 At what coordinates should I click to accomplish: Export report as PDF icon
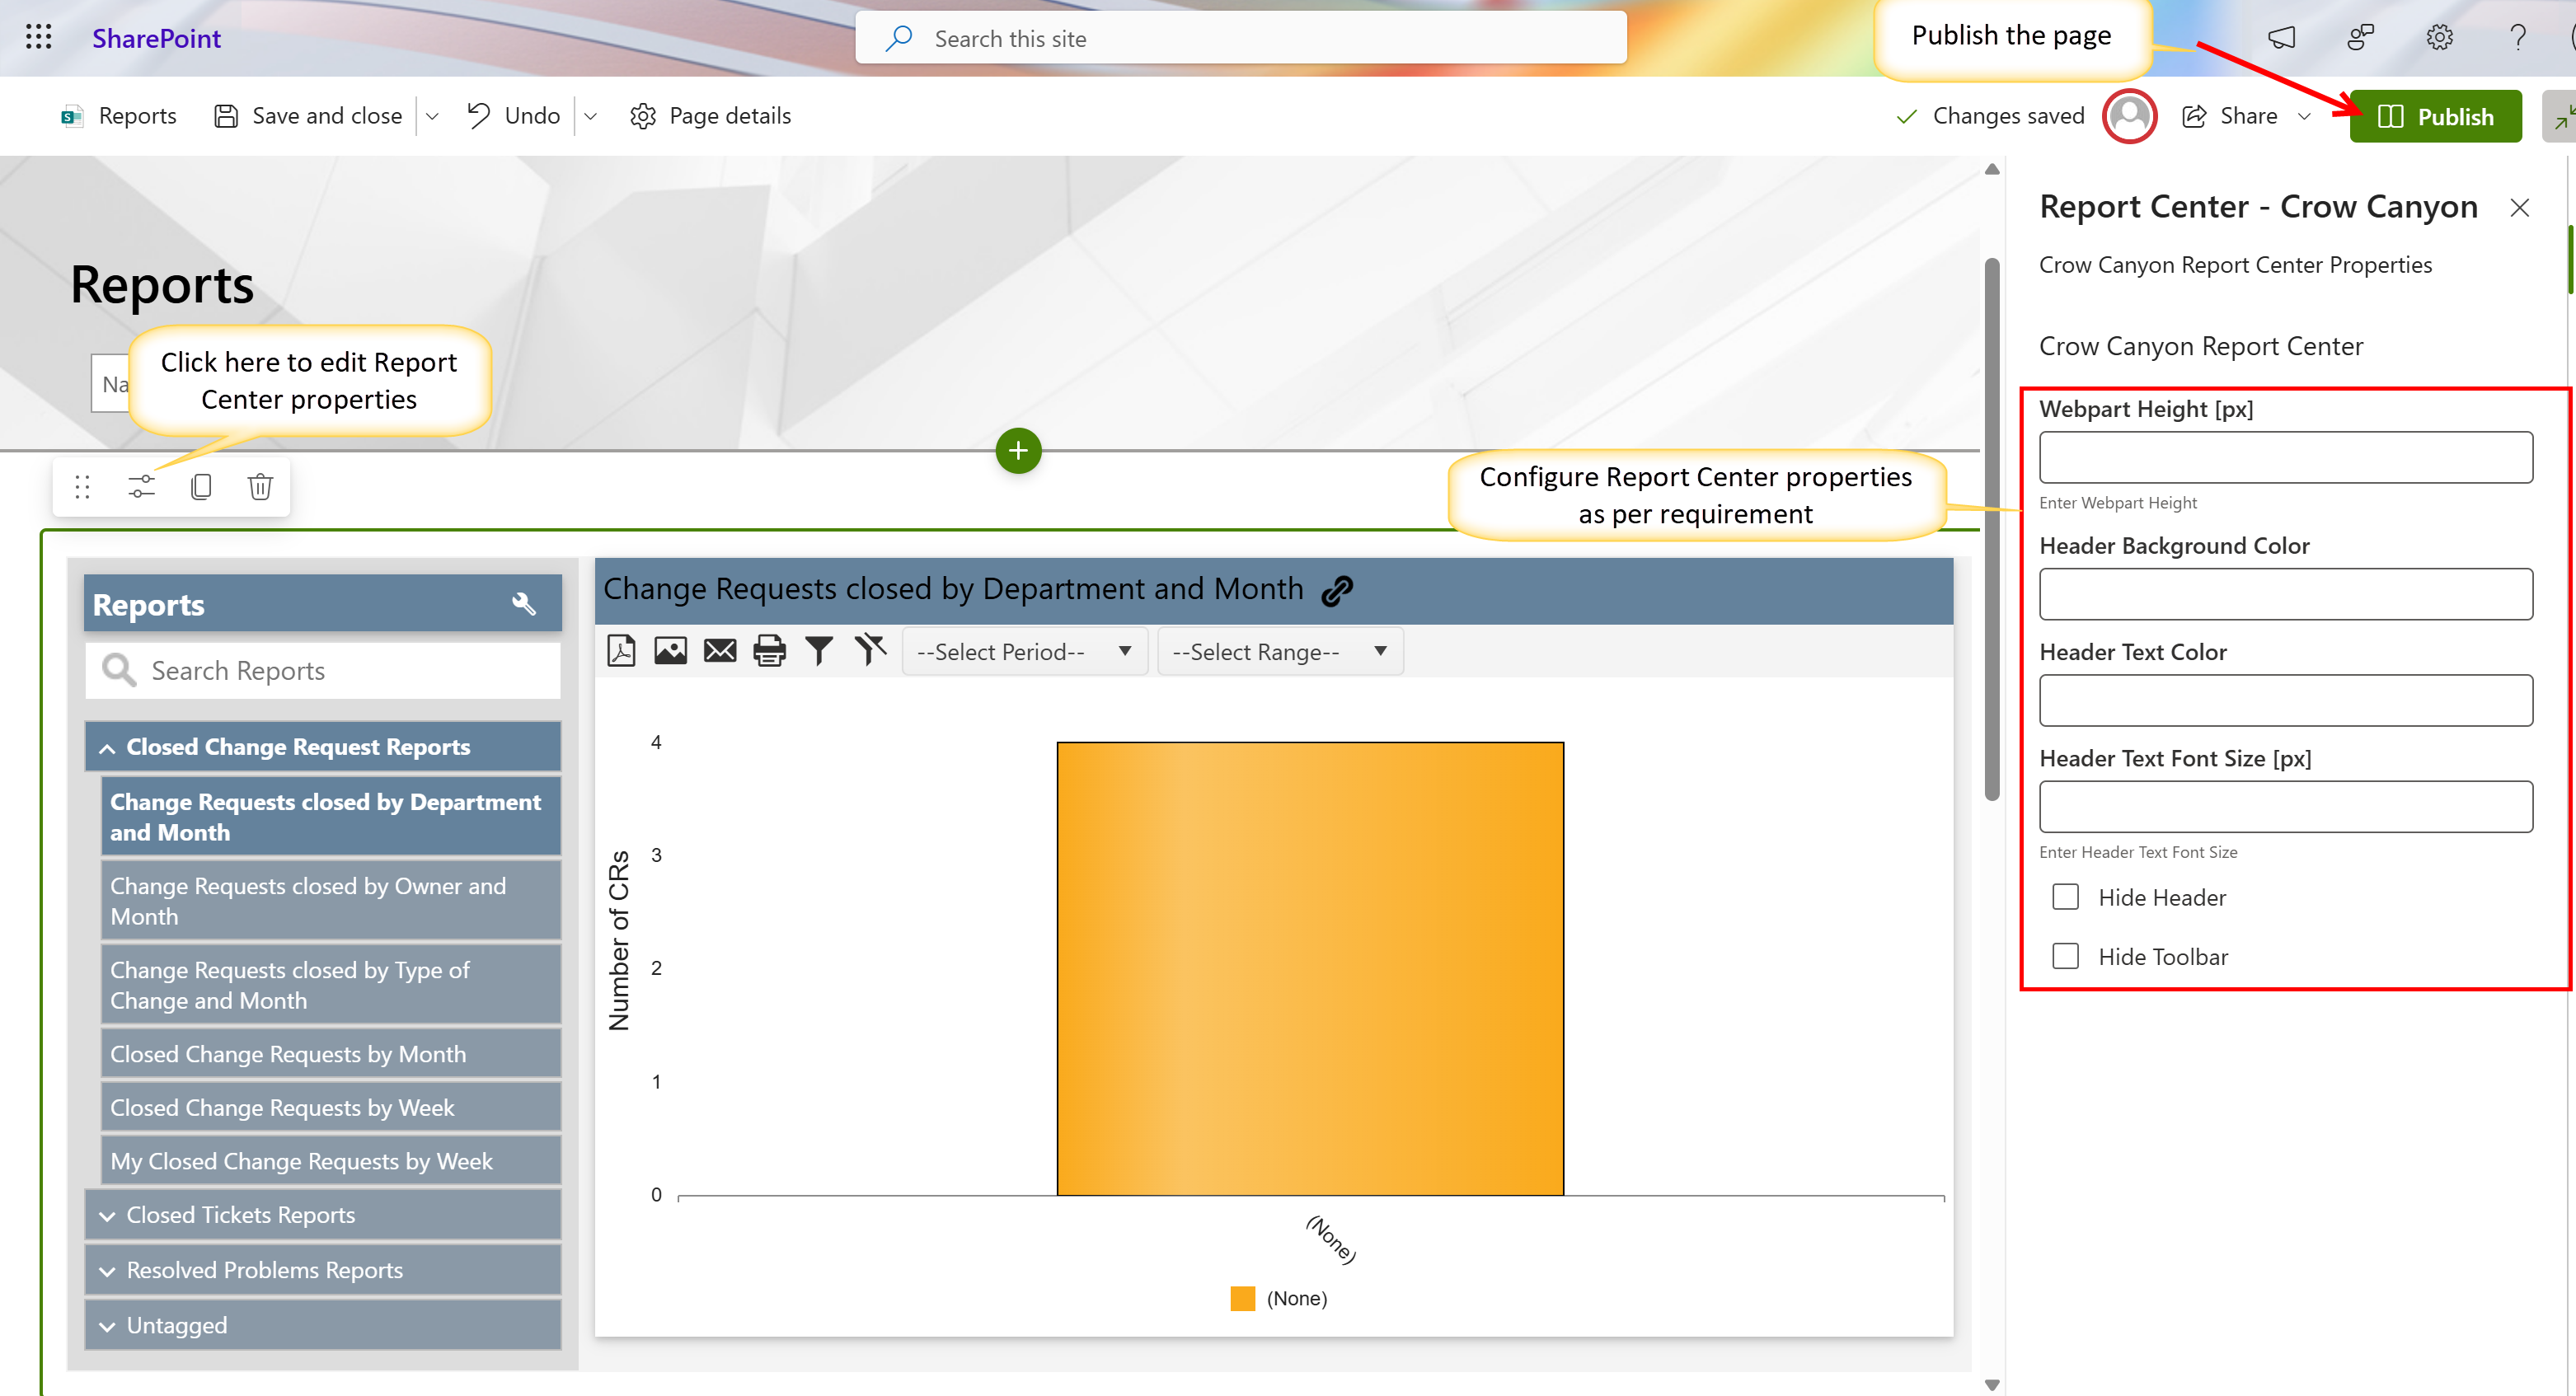coord(621,651)
